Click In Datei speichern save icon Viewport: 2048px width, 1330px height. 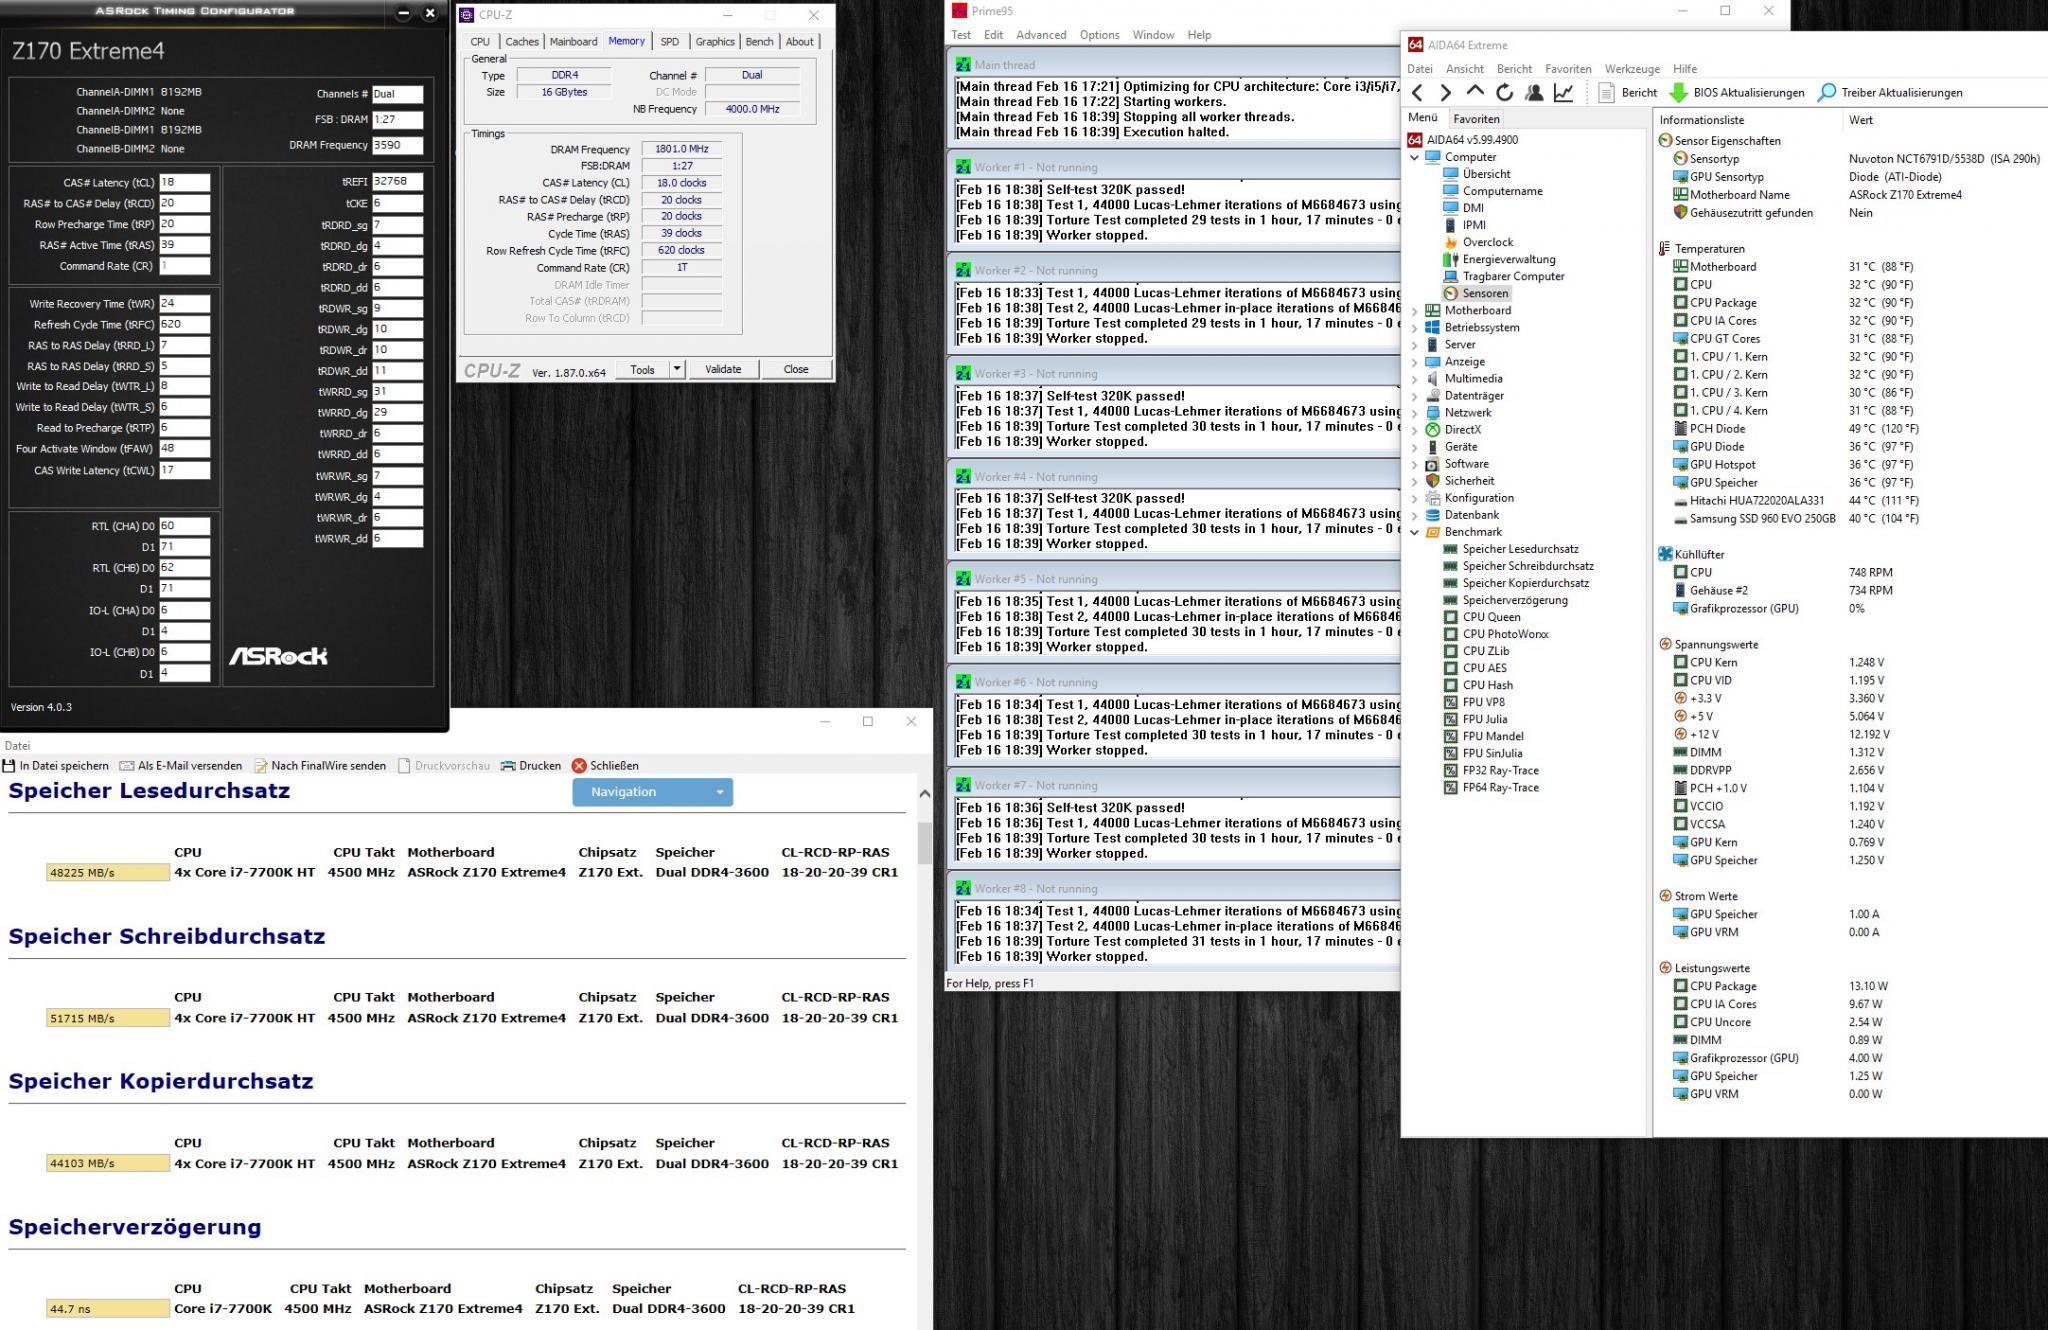[x=9, y=766]
